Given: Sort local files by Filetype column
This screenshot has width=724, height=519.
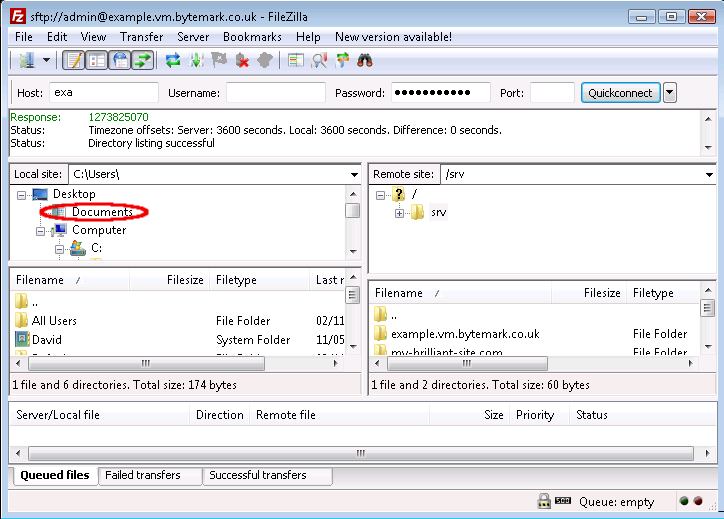Looking at the screenshot, I should click(x=259, y=280).
